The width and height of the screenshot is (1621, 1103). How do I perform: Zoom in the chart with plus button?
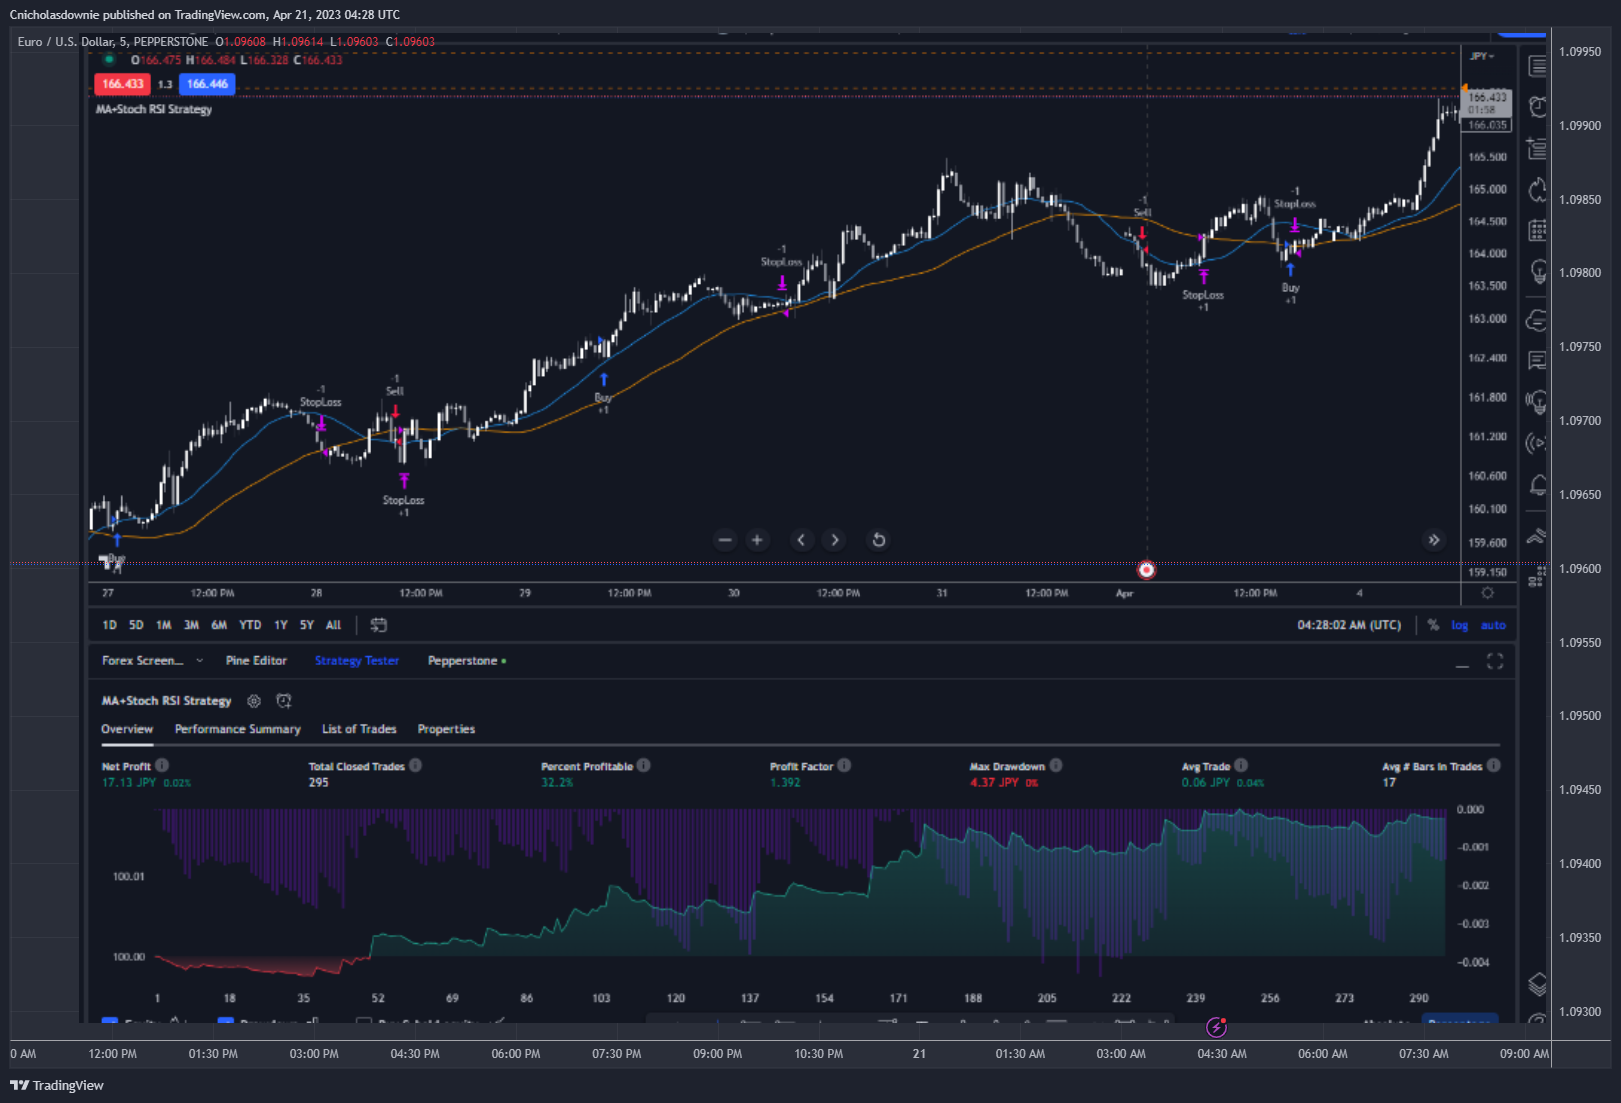(757, 540)
